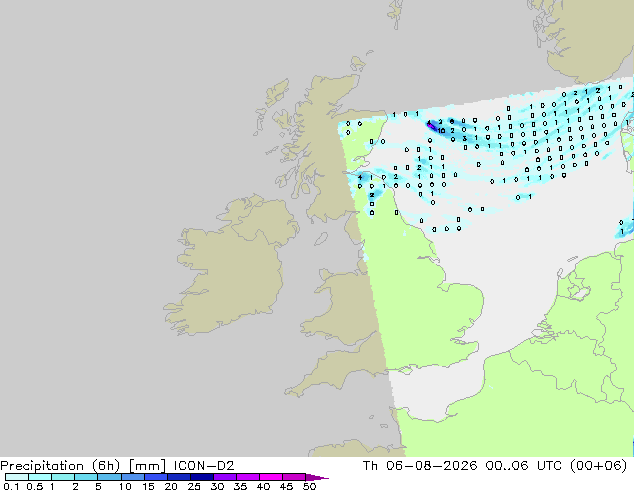The width and height of the screenshot is (634, 490).
Task: Click the 'Precipitation (6h)' title text
Action: pos(60,466)
